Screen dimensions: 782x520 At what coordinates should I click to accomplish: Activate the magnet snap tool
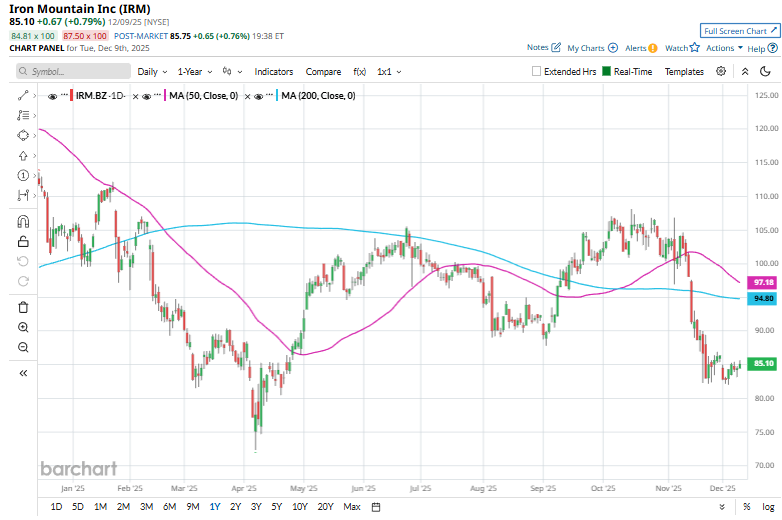coord(22,222)
